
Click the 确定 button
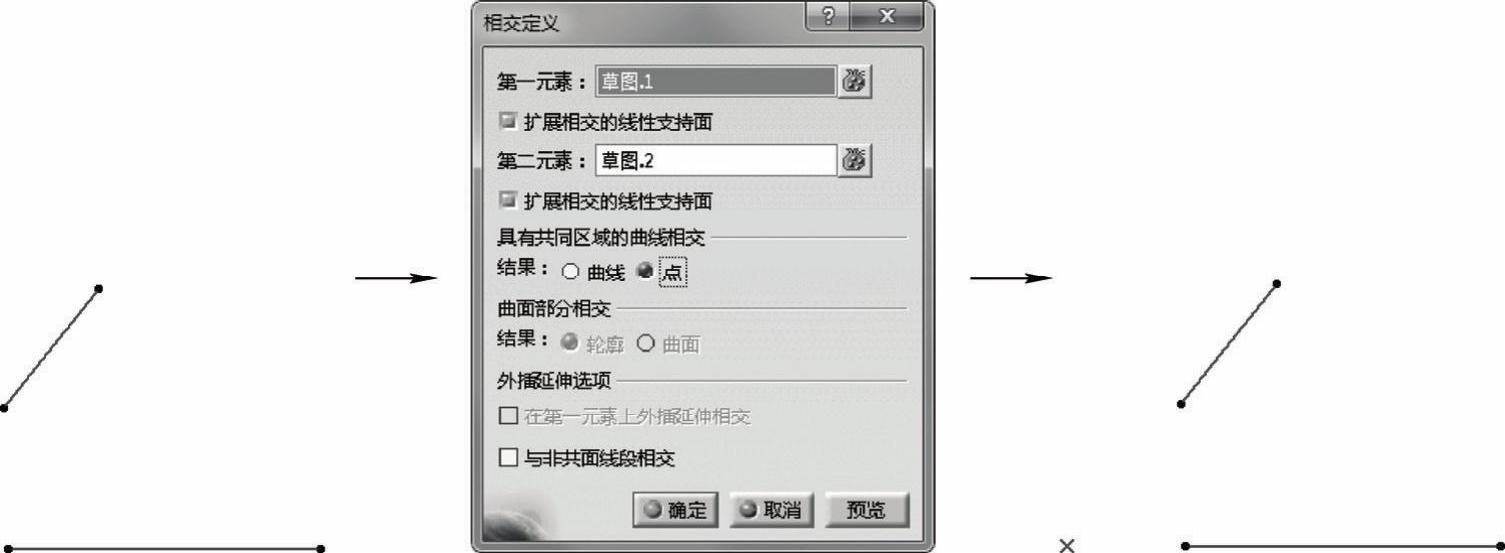tap(675, 509)
